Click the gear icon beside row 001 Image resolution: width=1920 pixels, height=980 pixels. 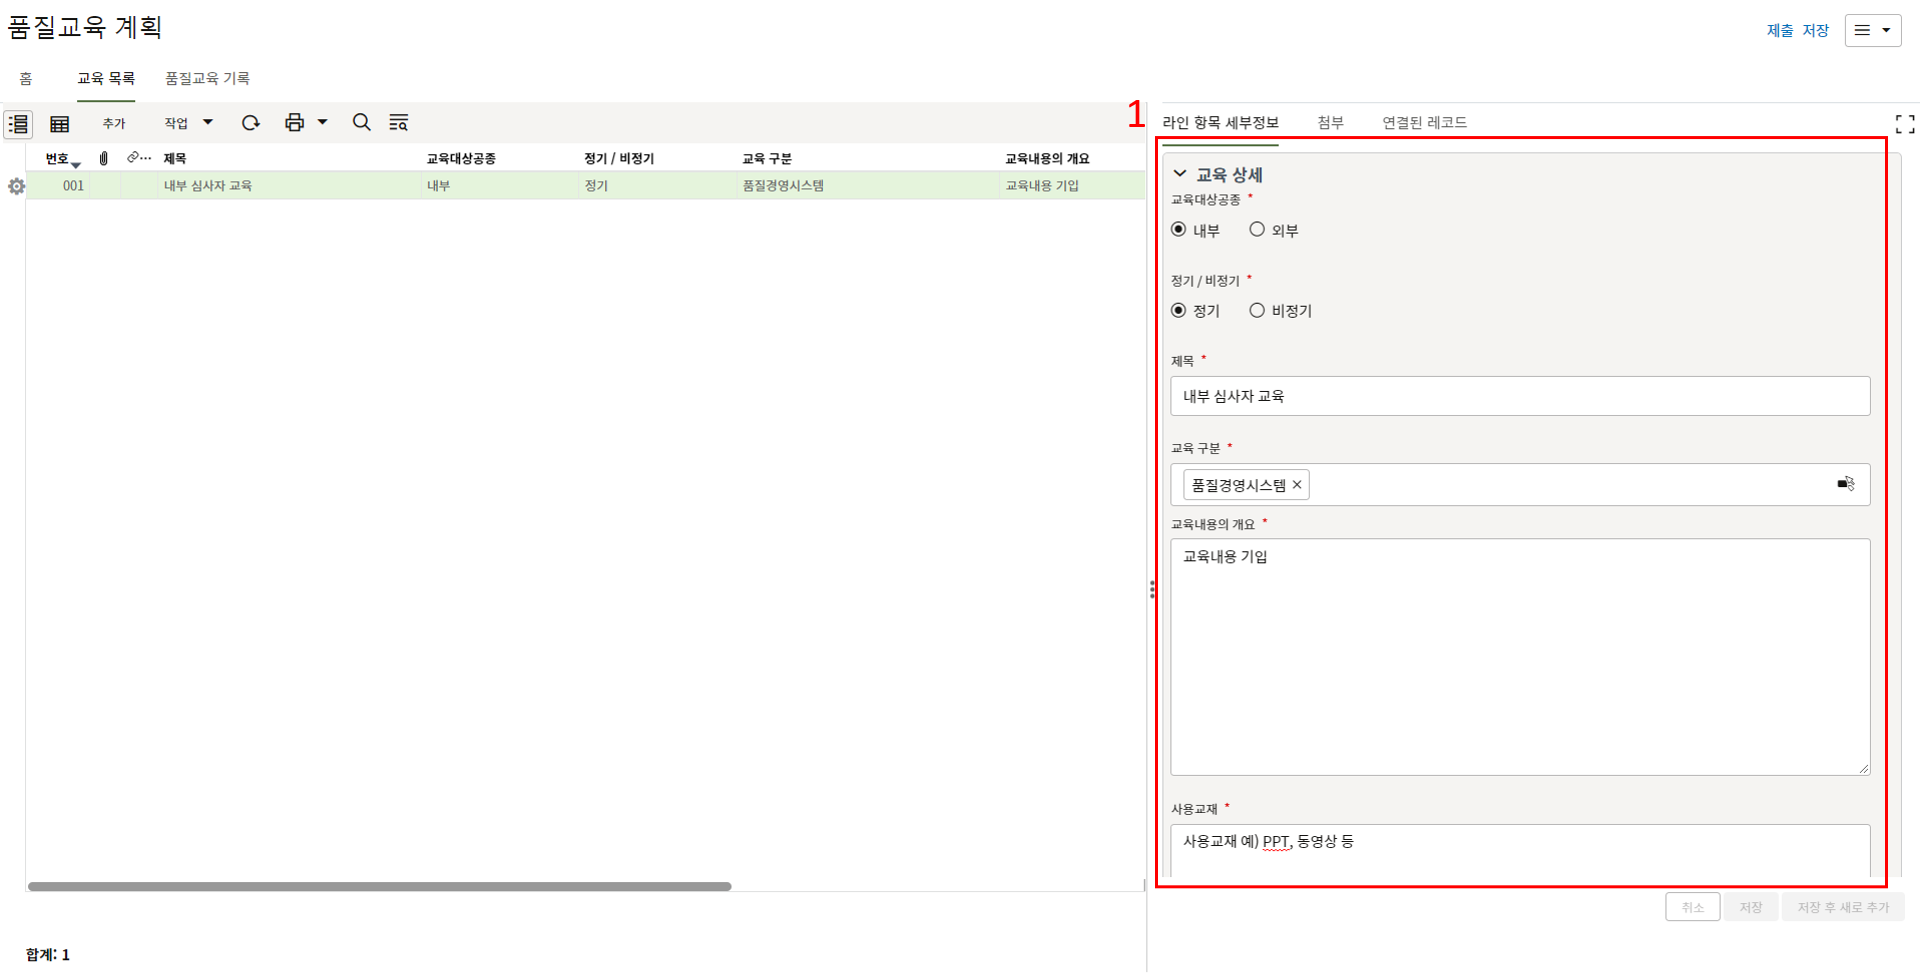click(x=16, y=187)
